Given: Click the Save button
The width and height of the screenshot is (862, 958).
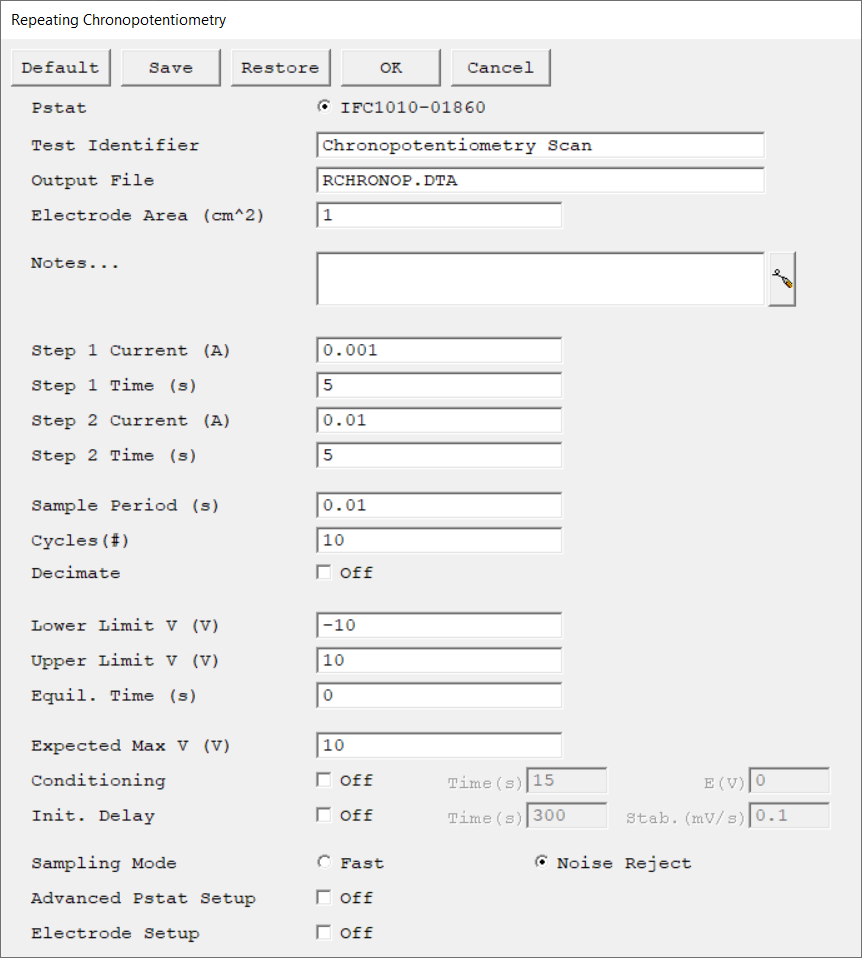Looking at the screenshot, I should point(171,68).
